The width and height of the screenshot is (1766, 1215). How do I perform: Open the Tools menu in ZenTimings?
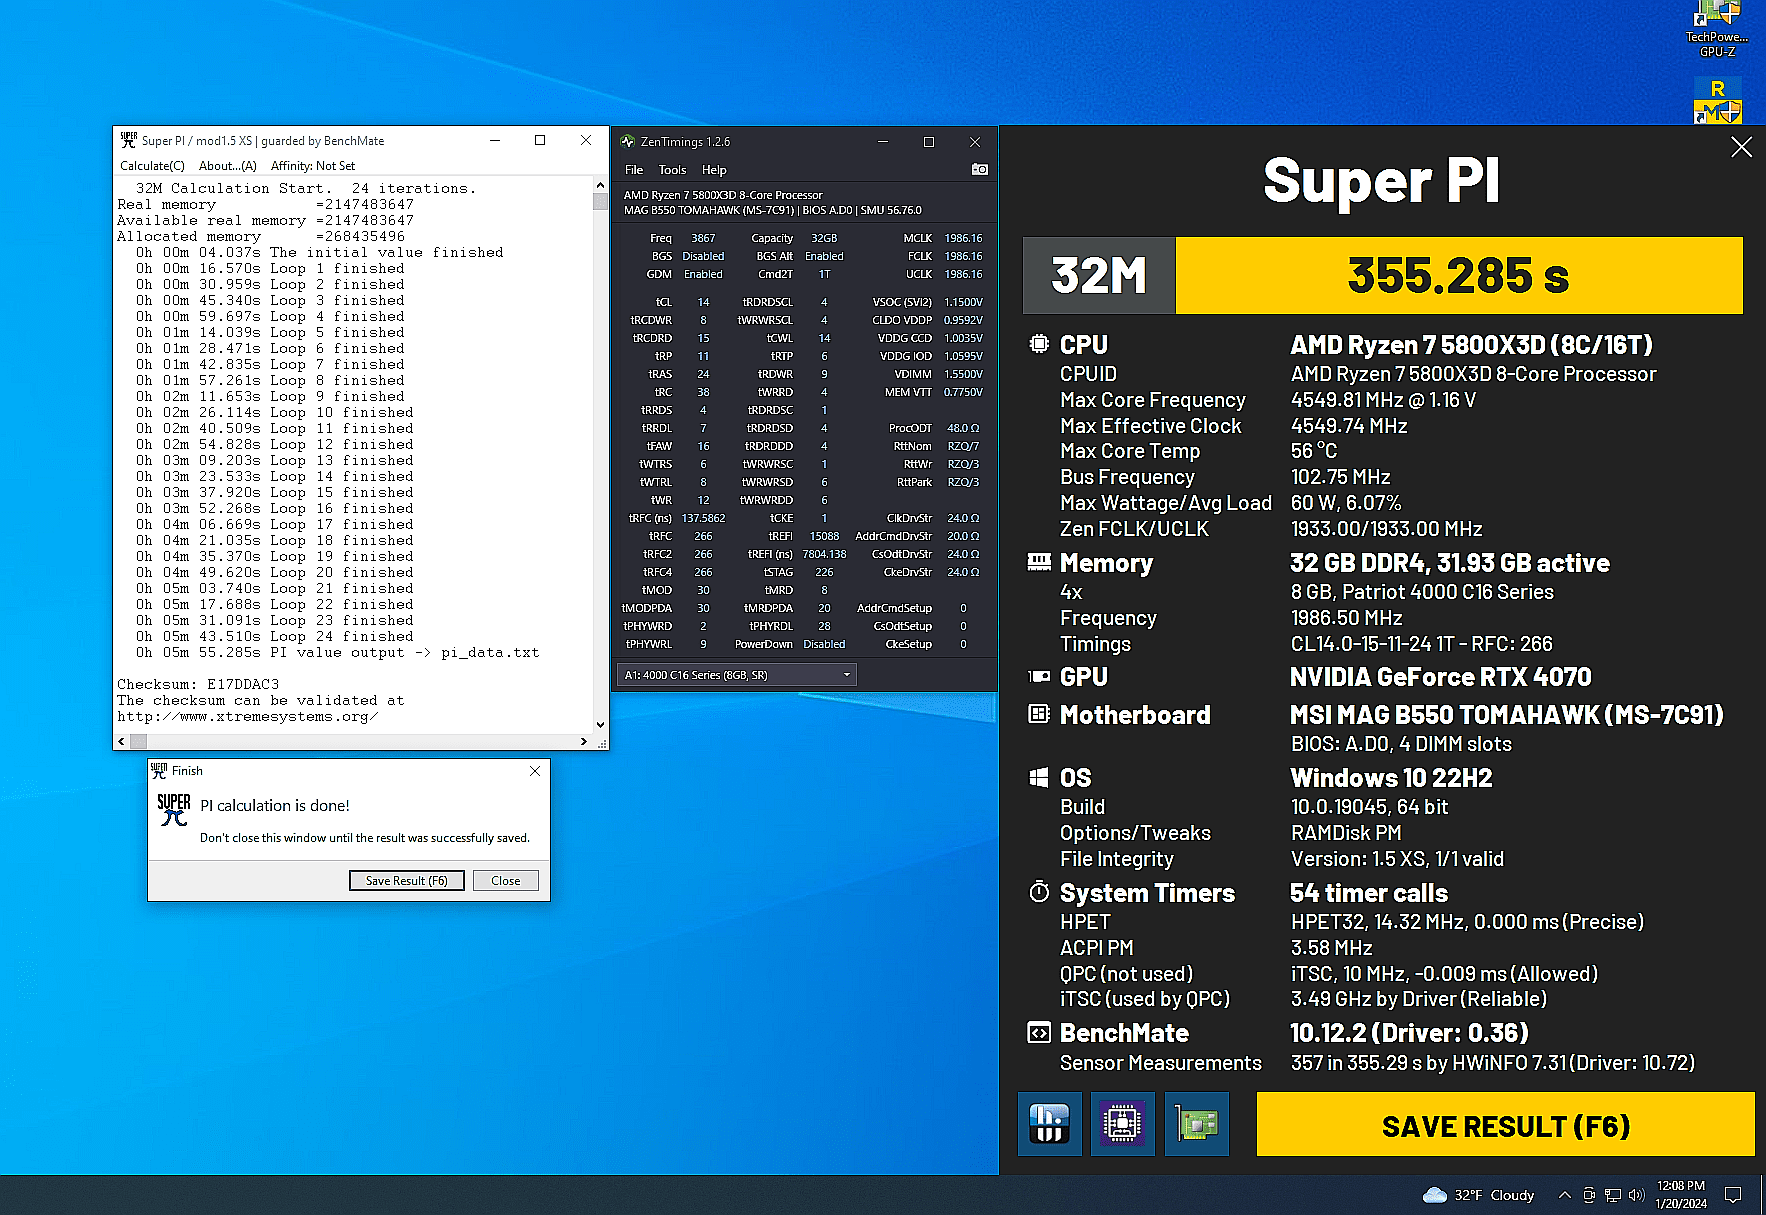coord(672,170)
